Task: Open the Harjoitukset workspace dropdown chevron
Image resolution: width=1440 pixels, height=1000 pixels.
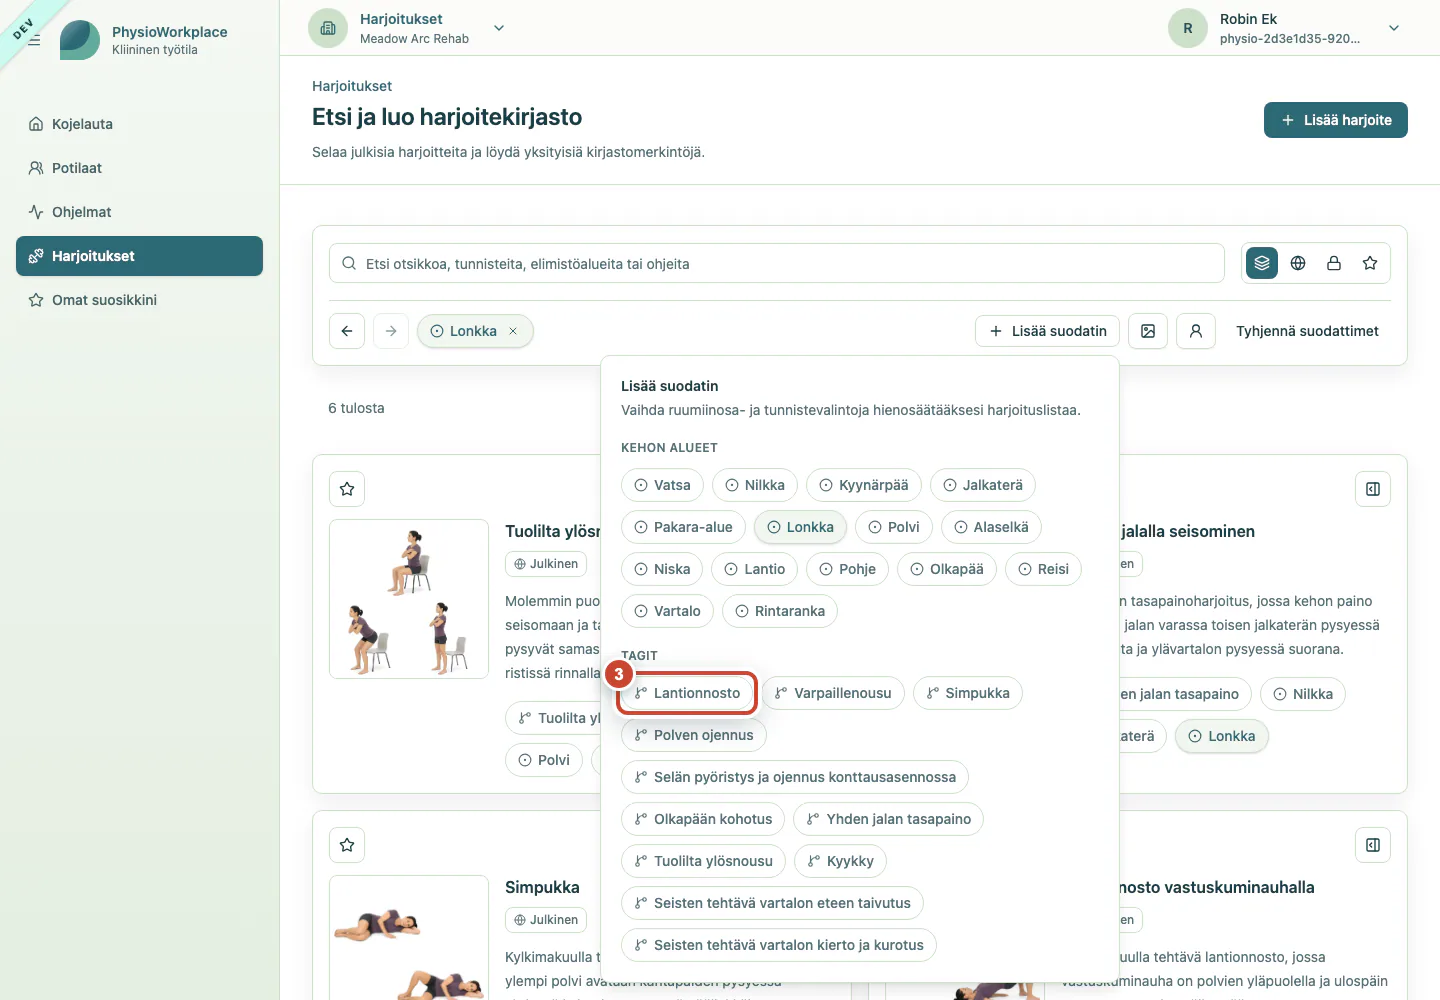Action: pyautogui.click(x=499, y=28)
